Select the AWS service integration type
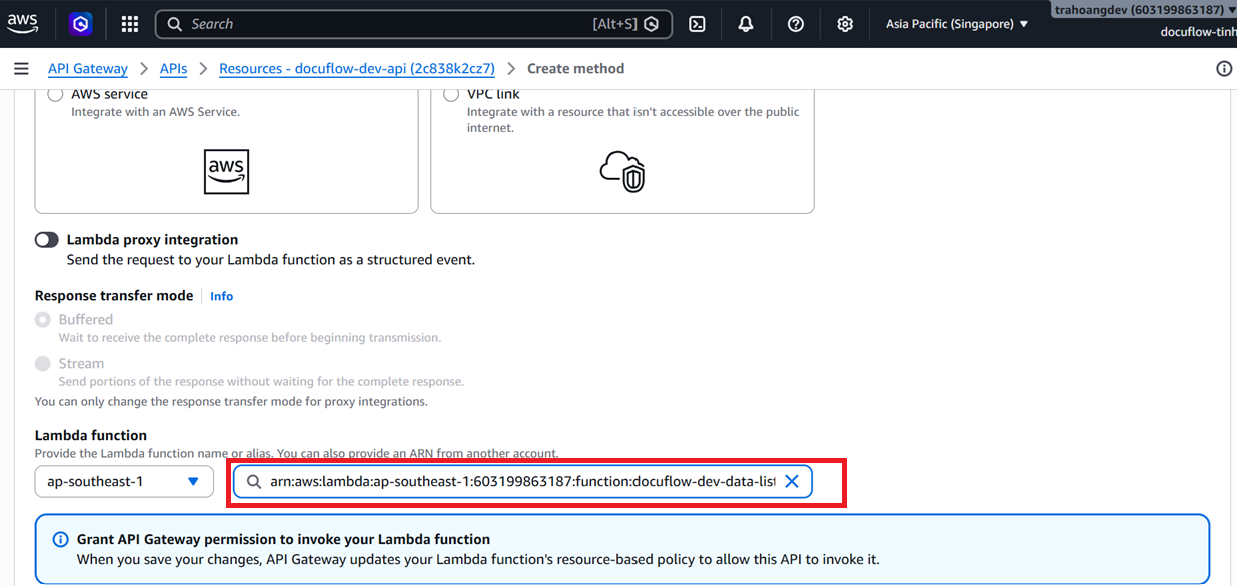Screen dimensions: 1237x586 point(56,94)
